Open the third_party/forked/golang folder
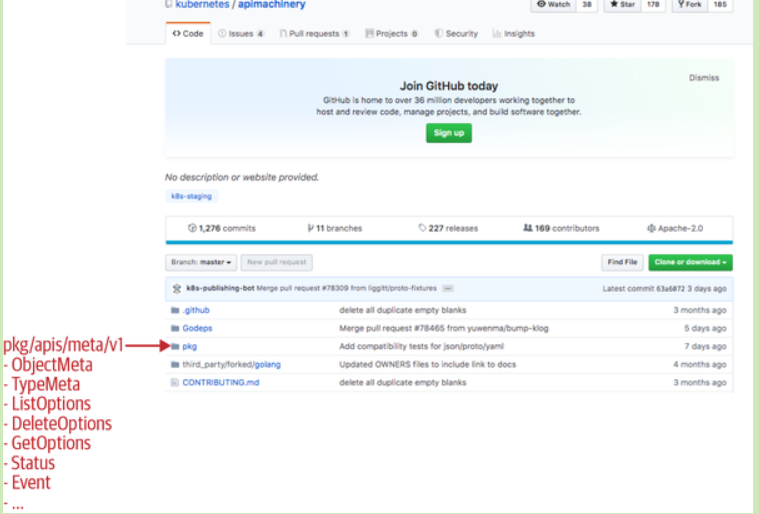The height and width of the screenshot is (514, 759). click(x=231, y=364)
